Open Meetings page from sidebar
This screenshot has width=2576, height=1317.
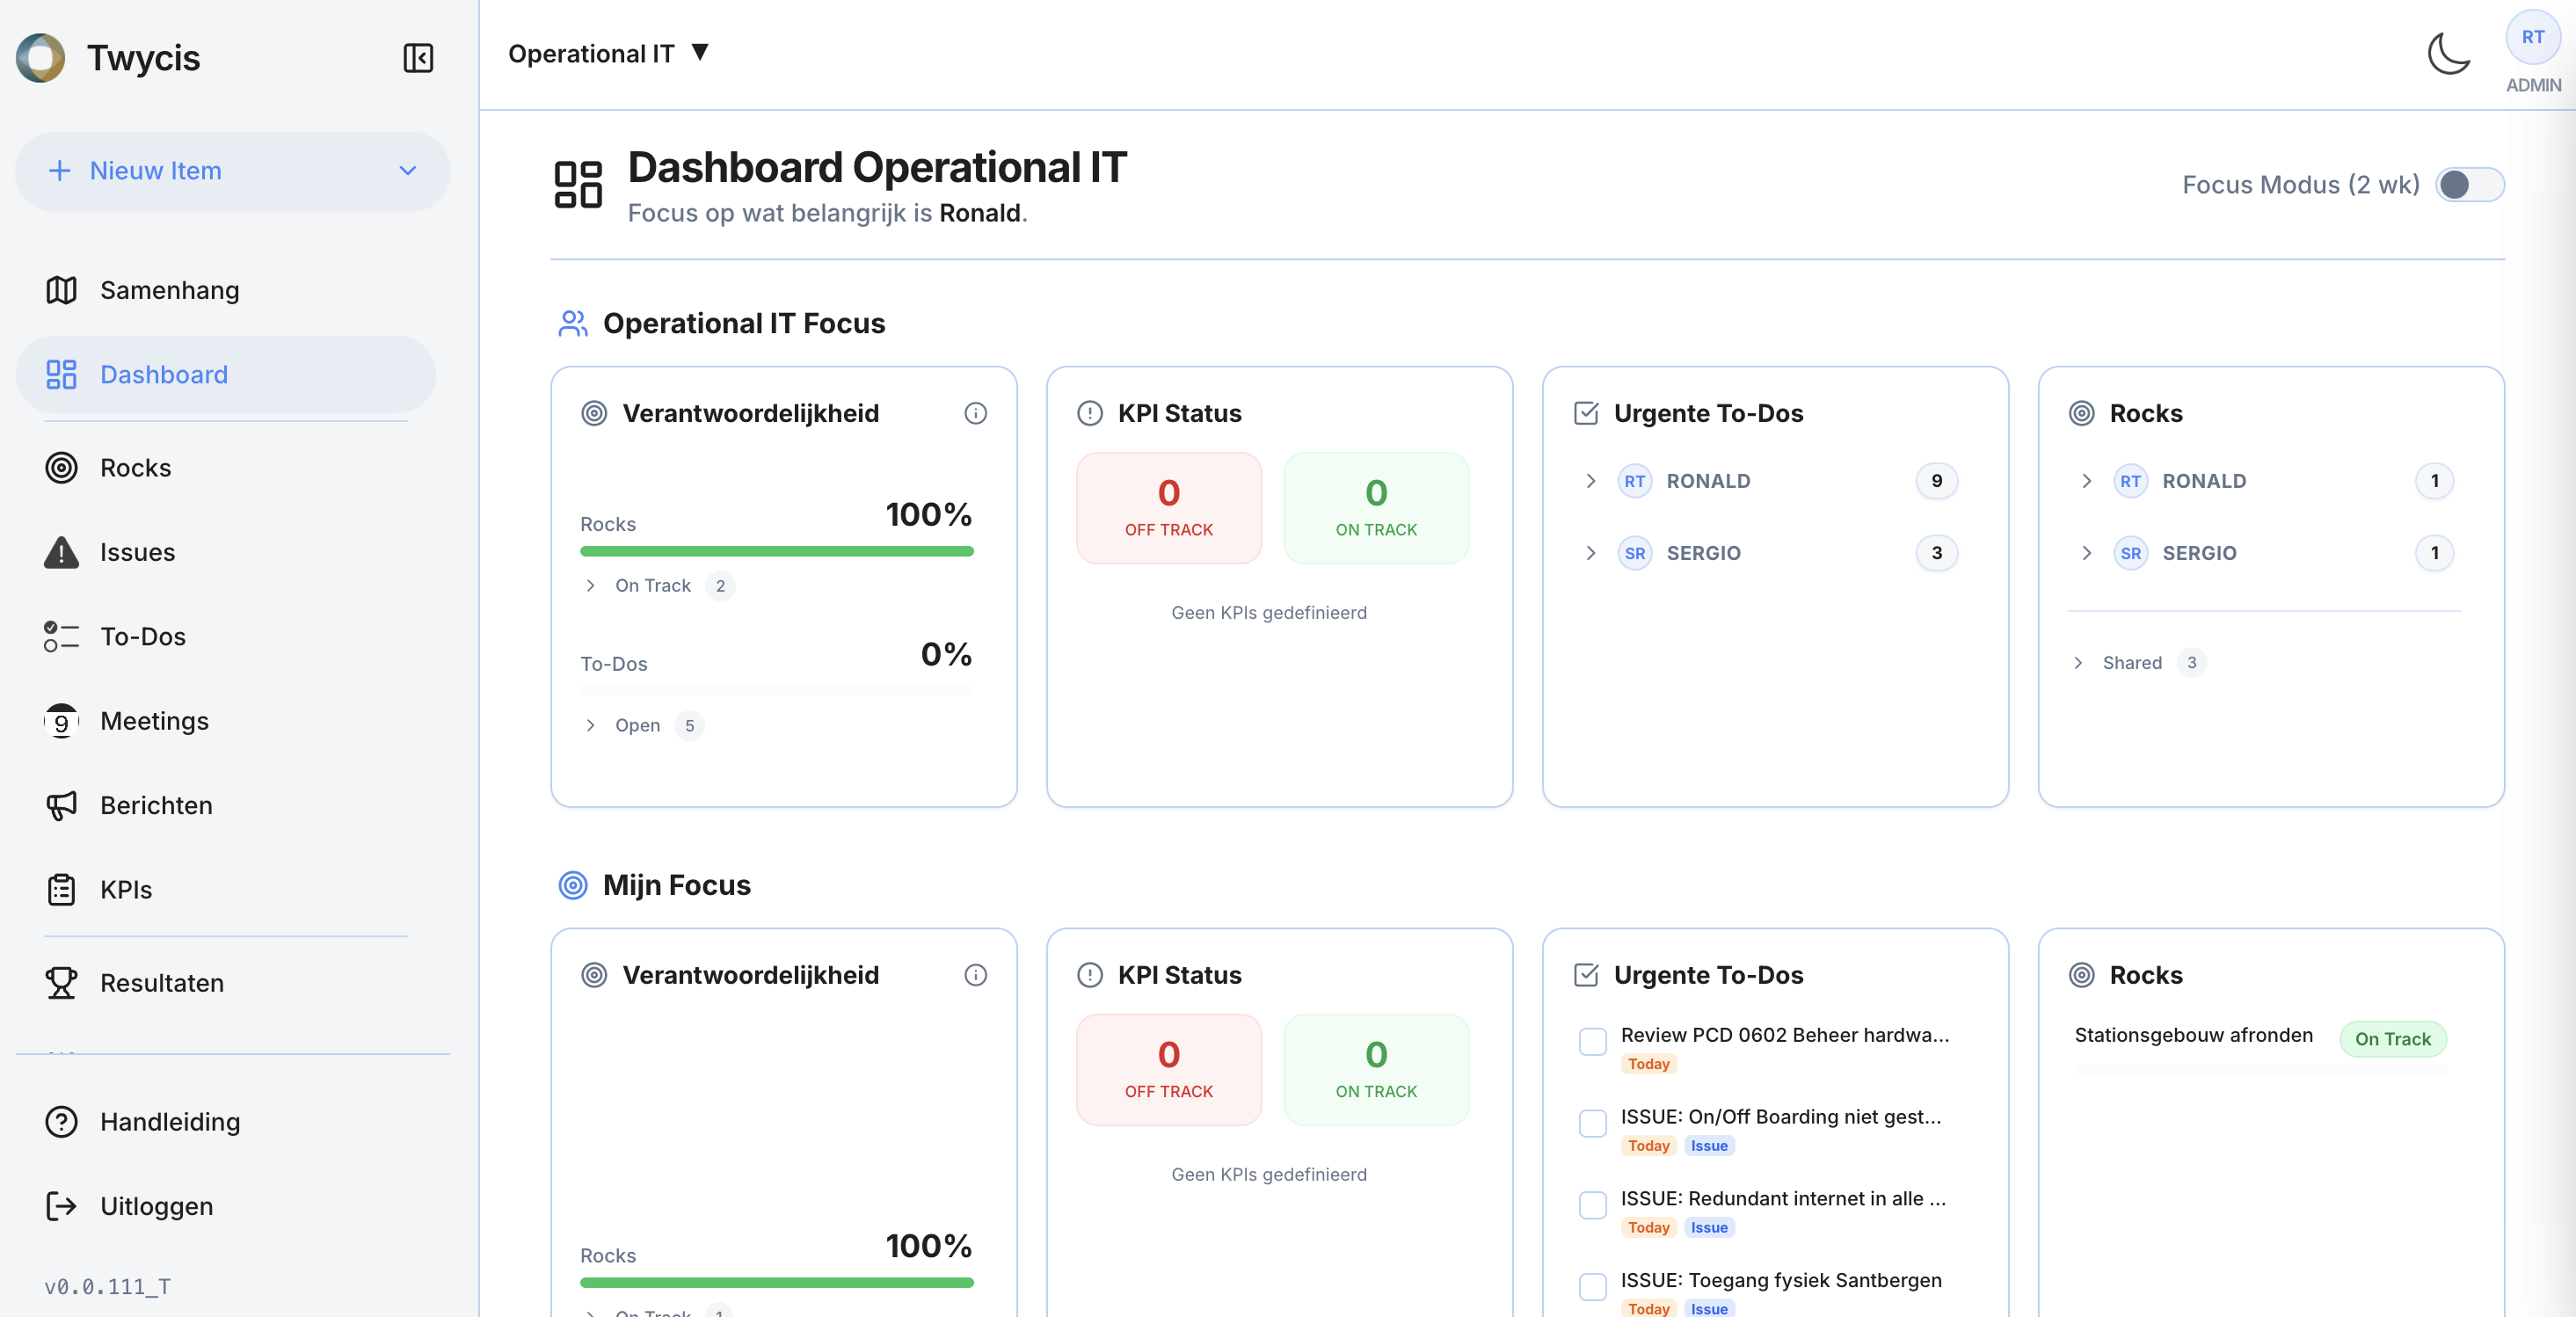point(226,721)
